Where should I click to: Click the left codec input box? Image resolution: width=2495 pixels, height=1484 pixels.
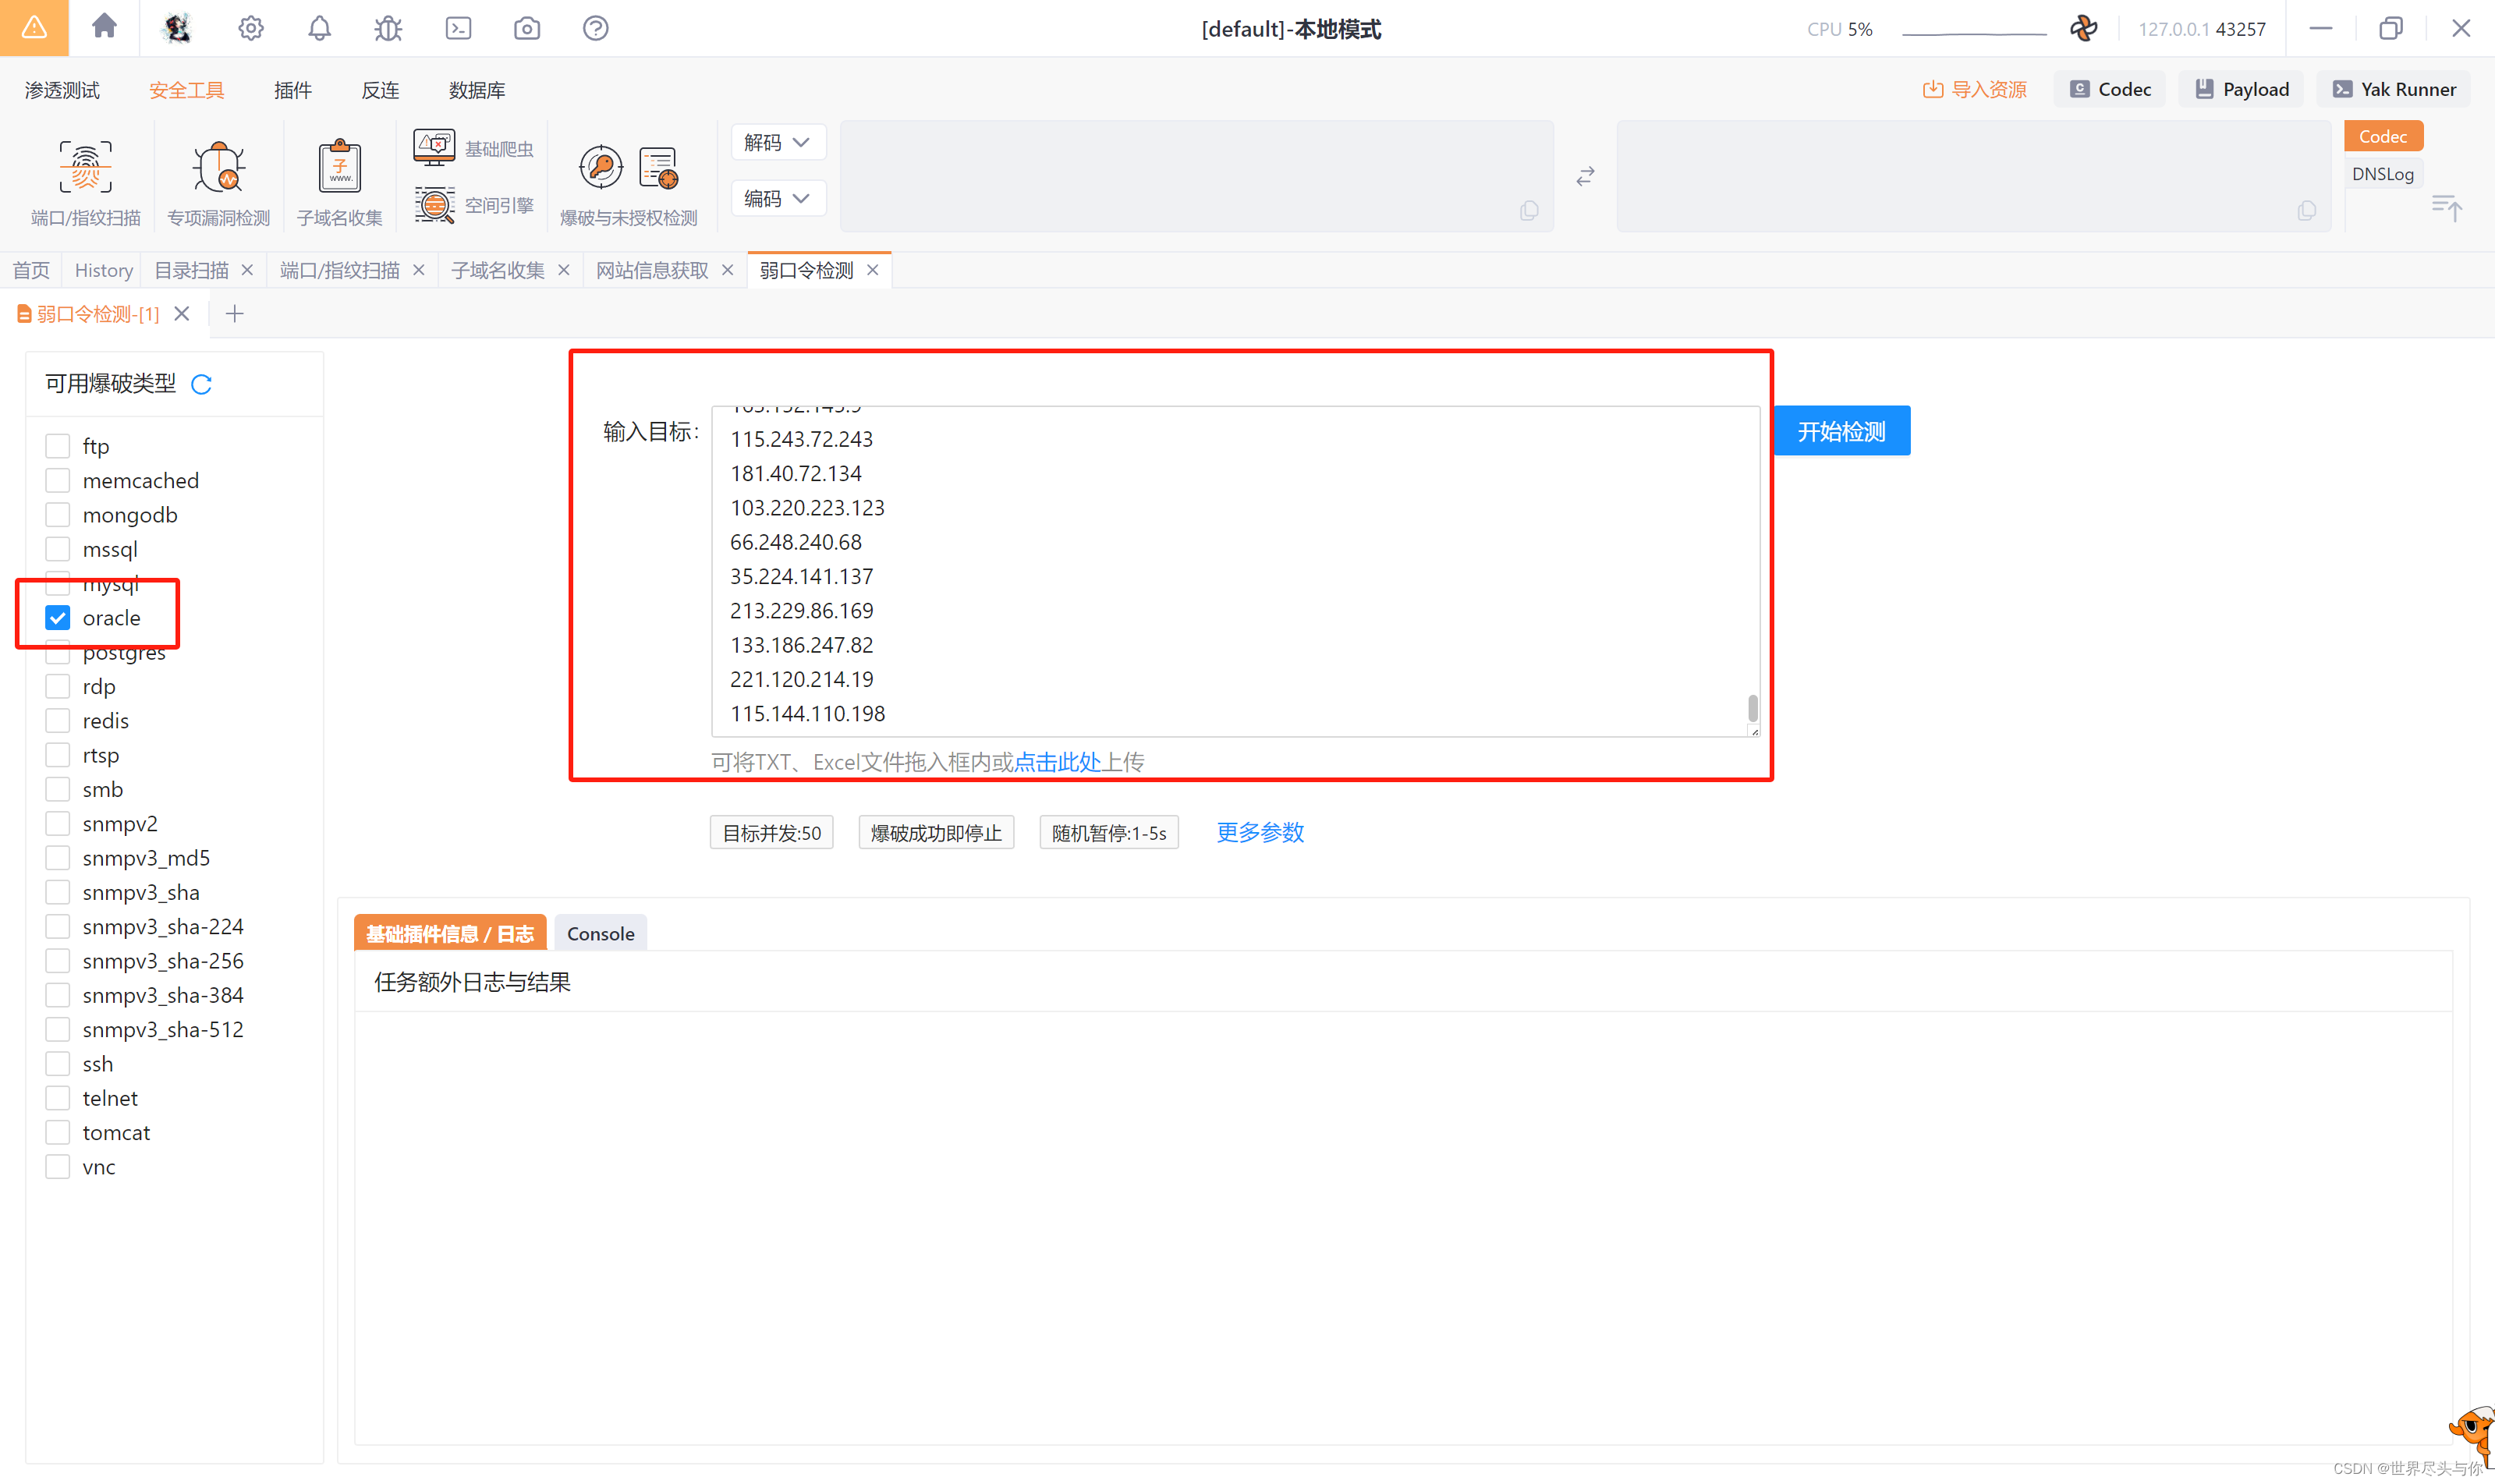[1197, 176]
